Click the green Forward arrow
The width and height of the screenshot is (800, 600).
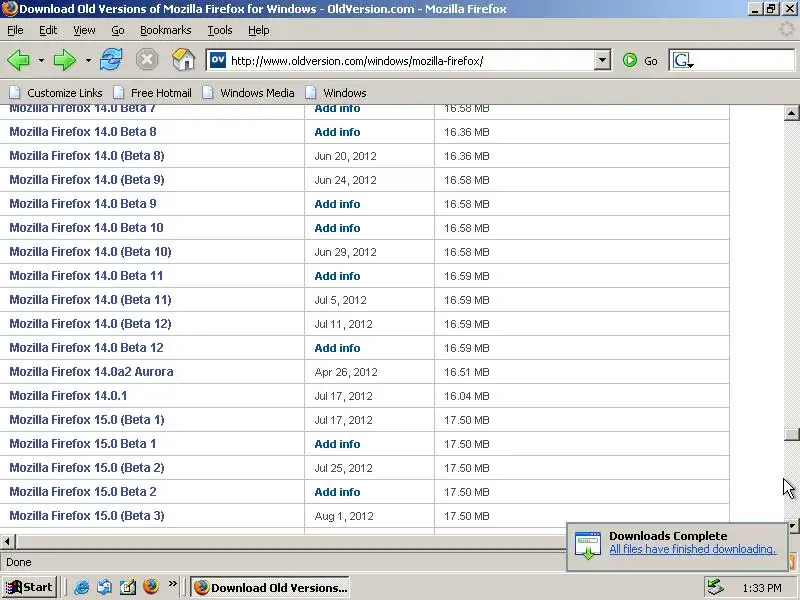64,60
